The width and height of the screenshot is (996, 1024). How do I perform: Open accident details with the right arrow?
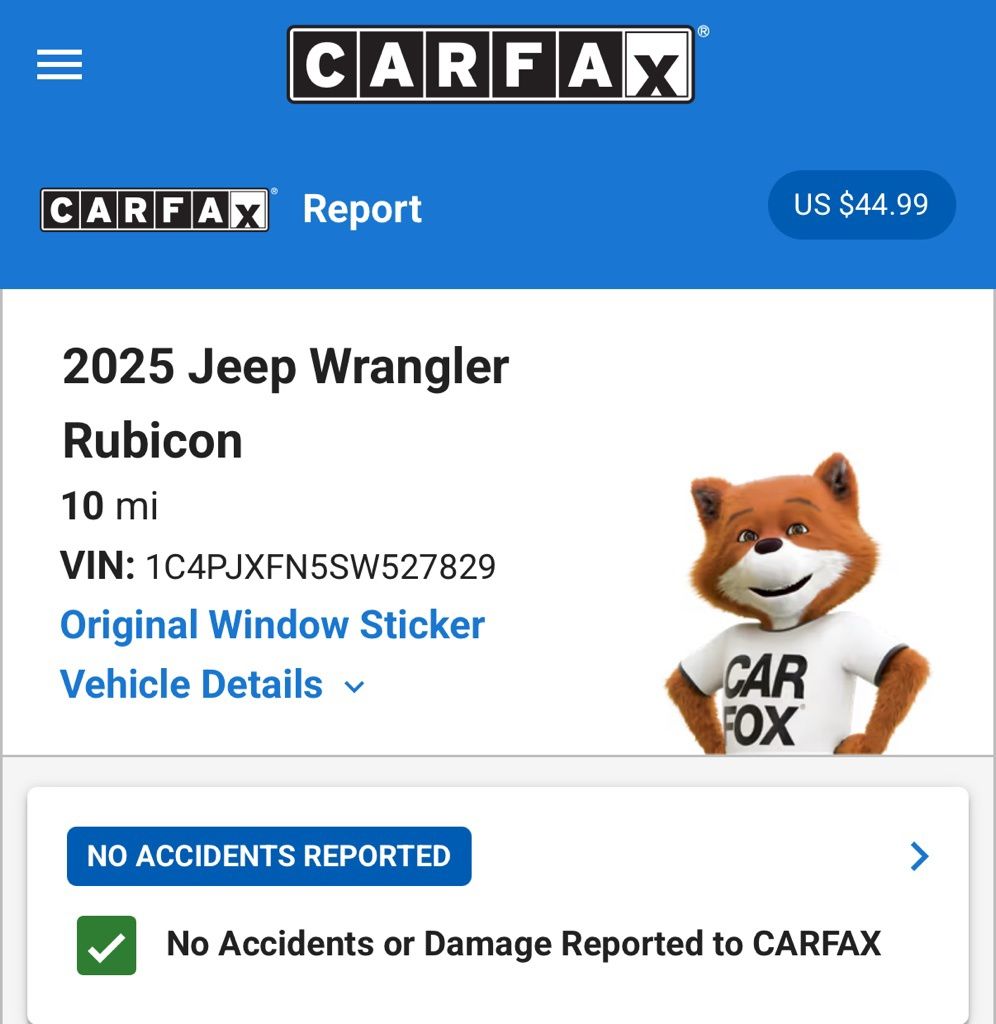click(920, 856)
